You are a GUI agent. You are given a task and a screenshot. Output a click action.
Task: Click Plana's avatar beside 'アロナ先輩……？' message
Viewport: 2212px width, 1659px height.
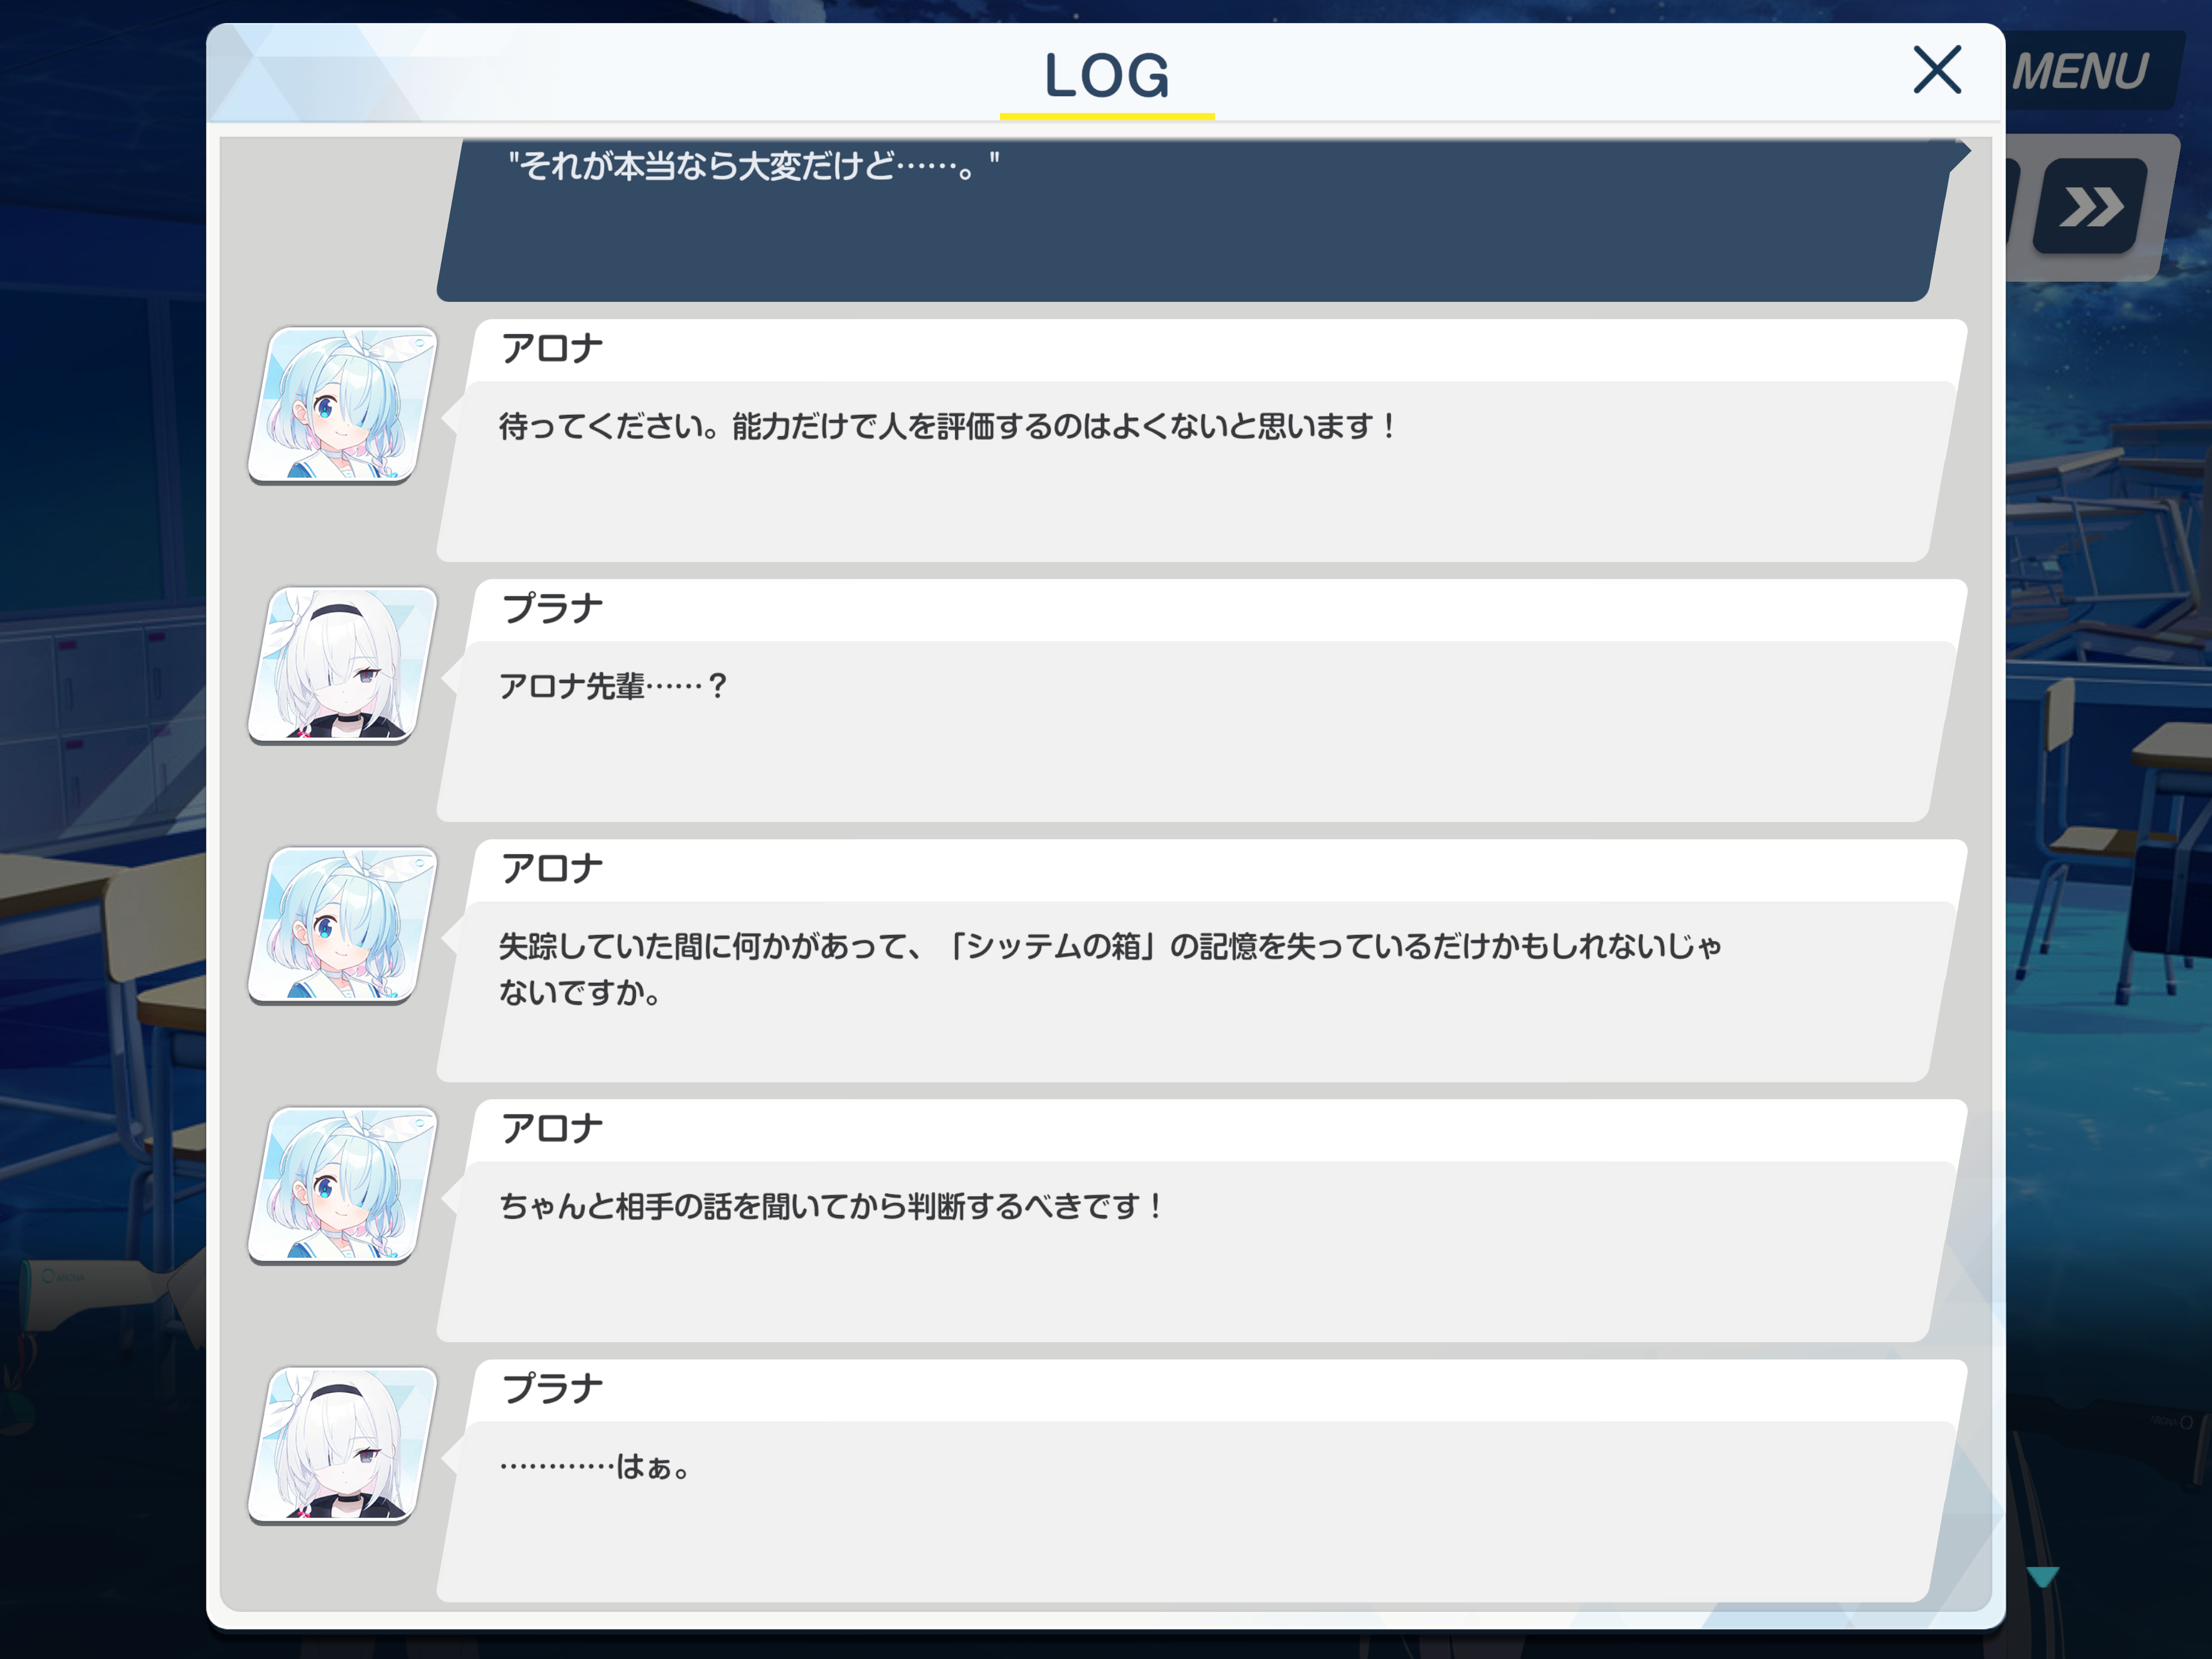point(343,665)
